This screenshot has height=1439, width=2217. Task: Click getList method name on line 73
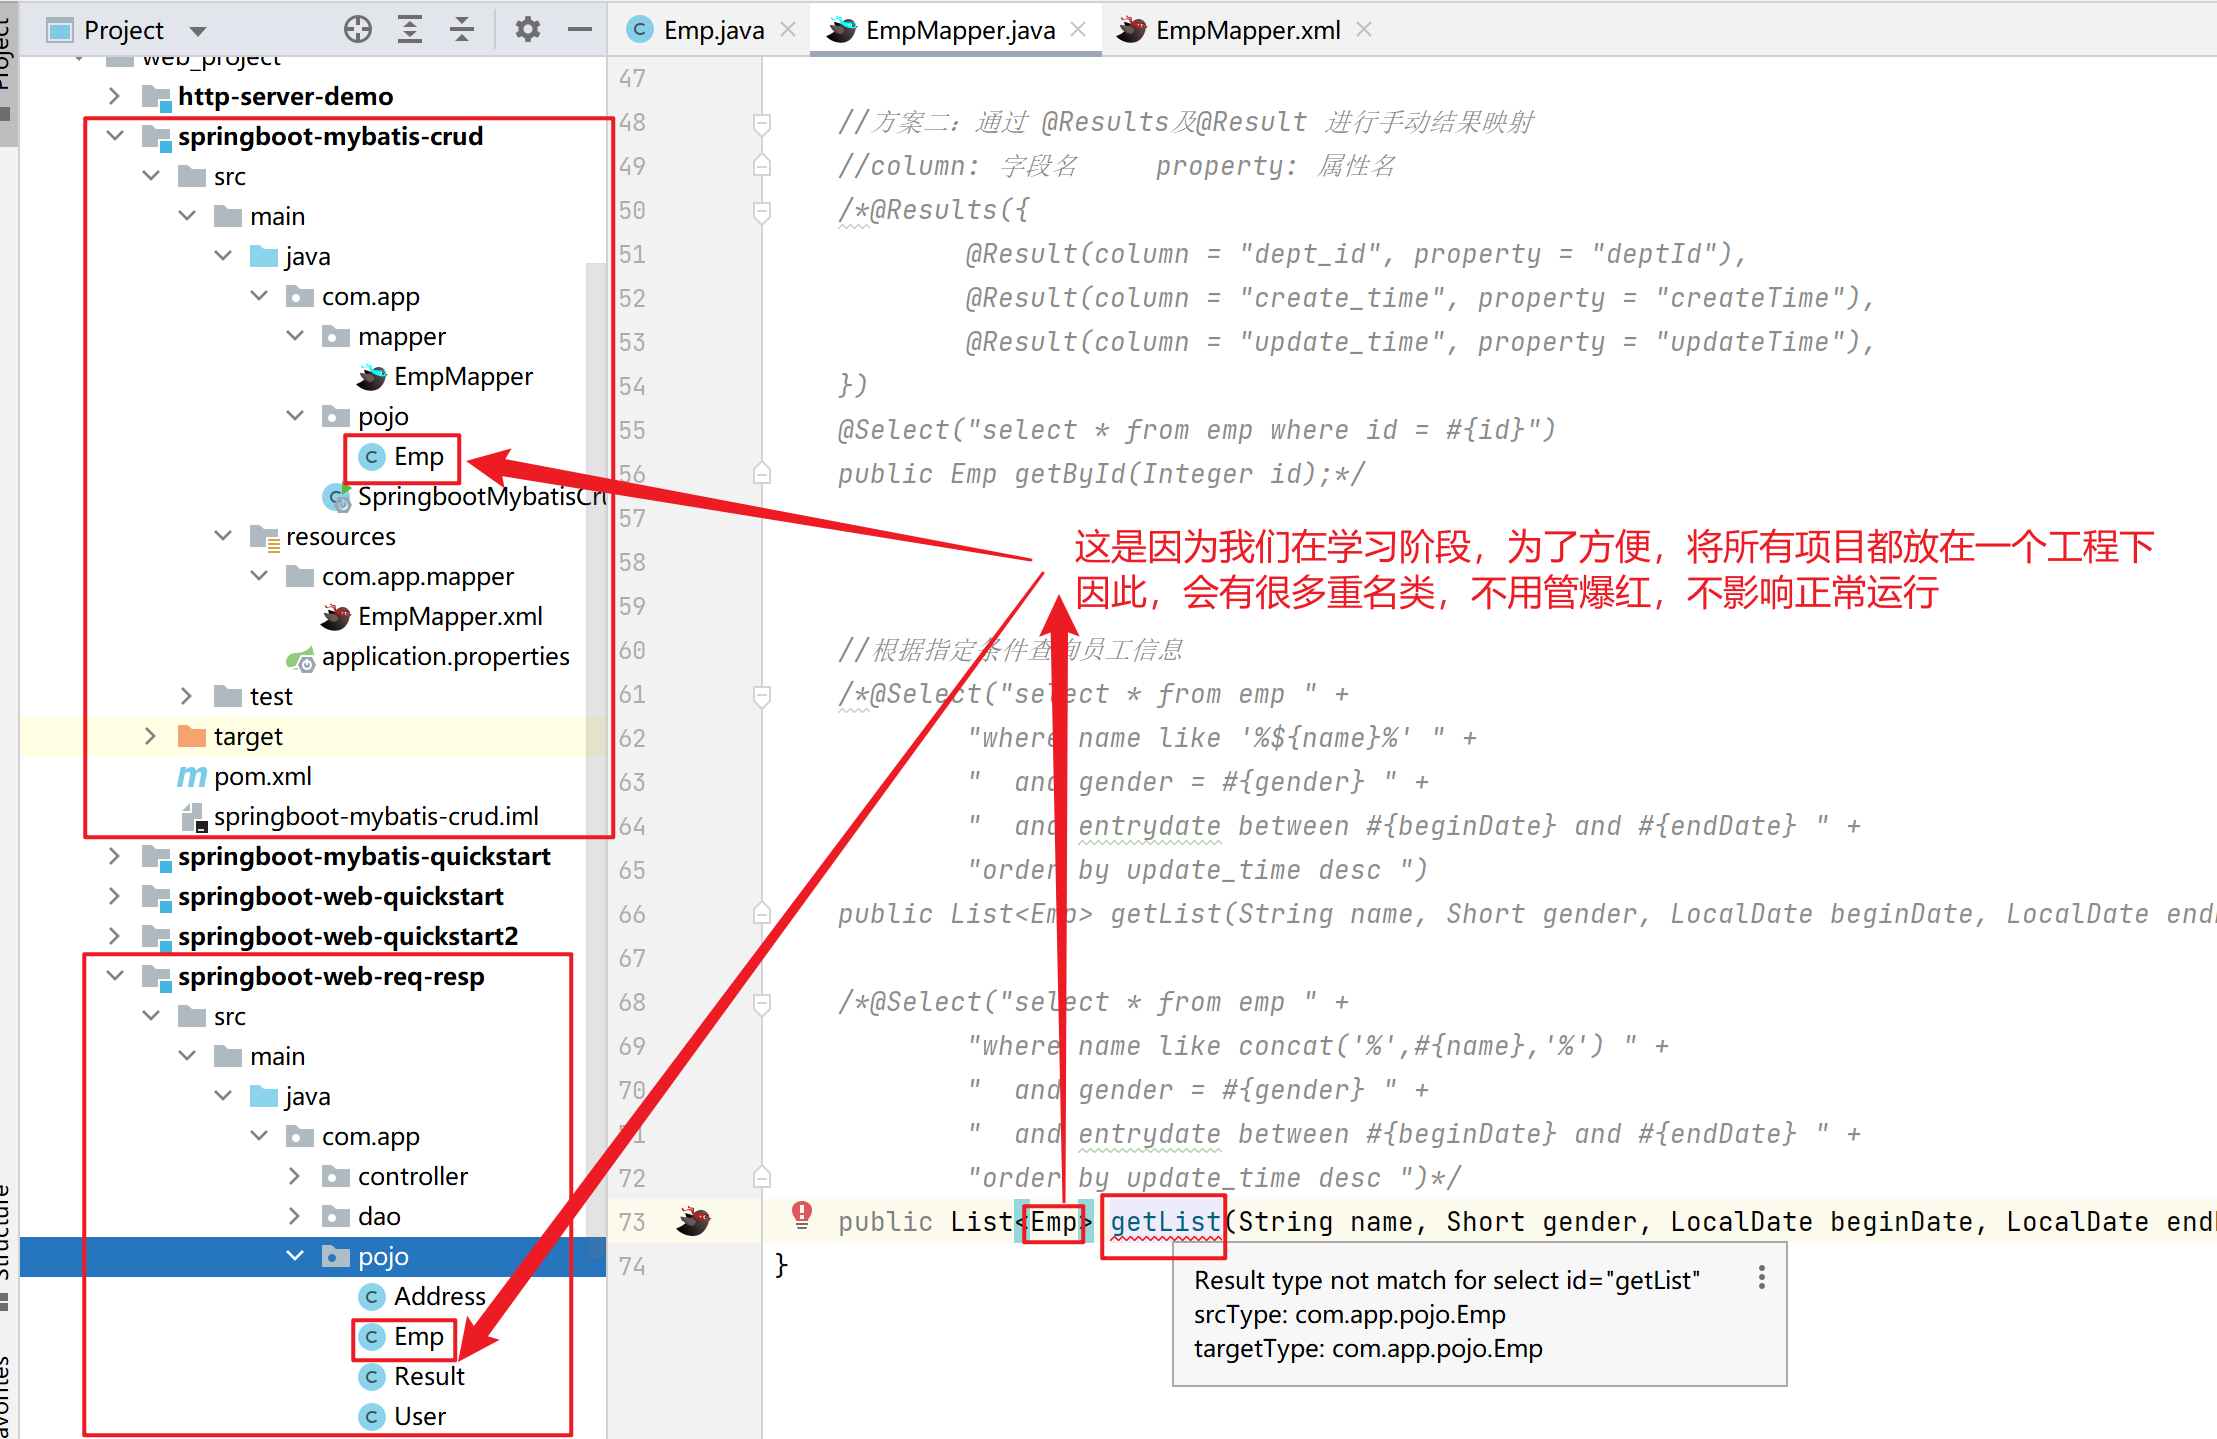pos(1165,1221)
